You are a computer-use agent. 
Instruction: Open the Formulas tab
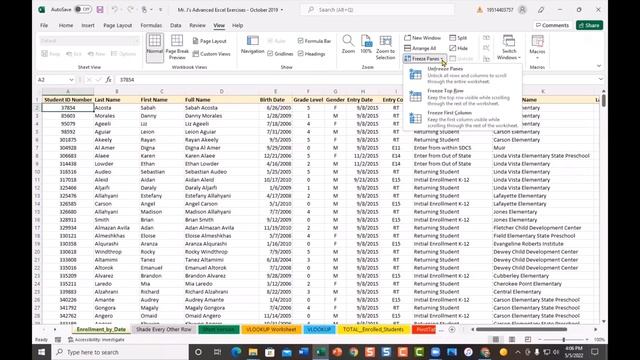click(x=151, y=25)
